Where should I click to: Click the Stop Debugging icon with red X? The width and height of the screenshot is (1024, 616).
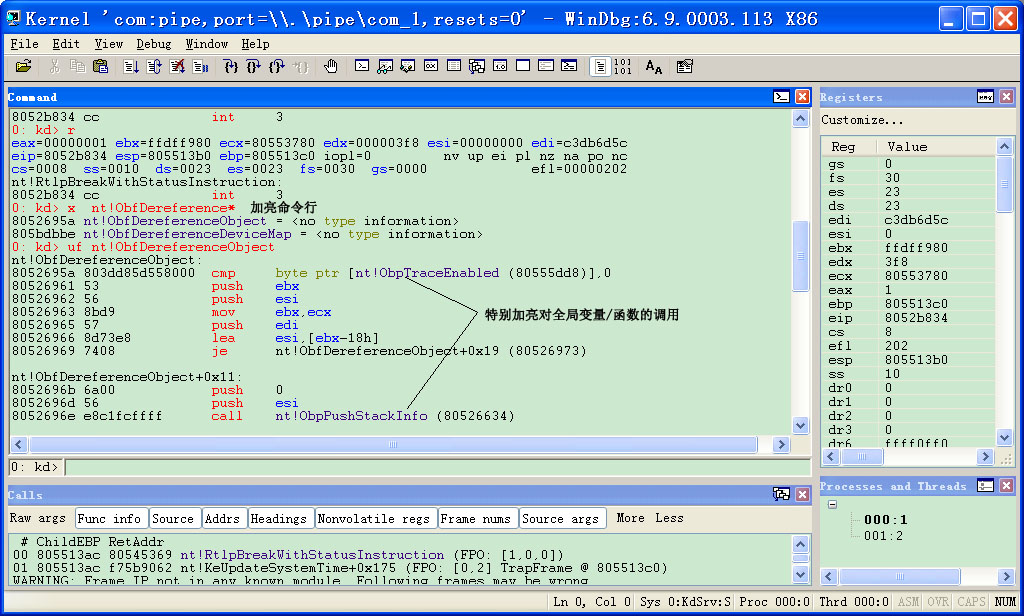[177, 66]
